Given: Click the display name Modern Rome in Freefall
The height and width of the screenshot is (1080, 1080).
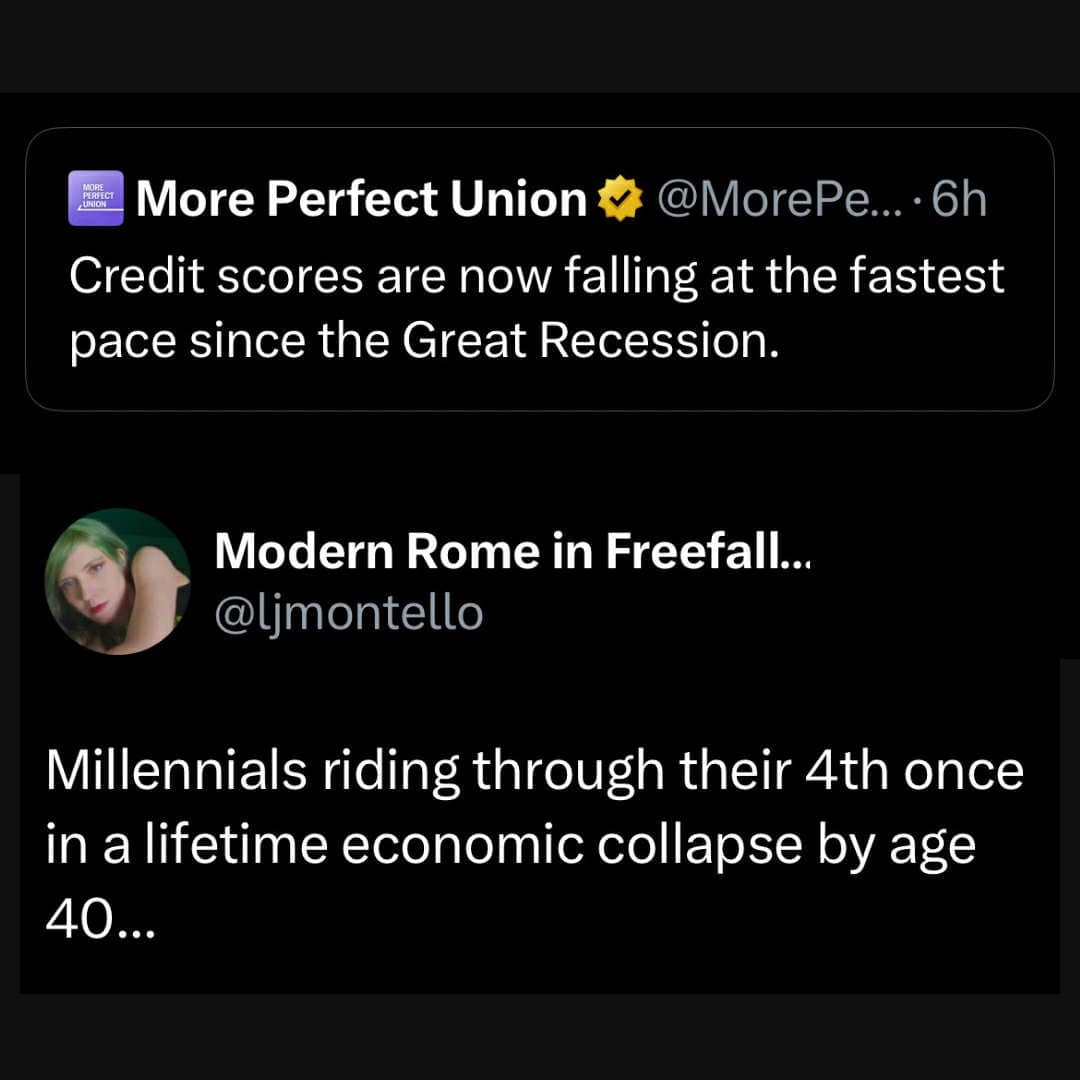Looking at the screenshot, I should 516,550.
